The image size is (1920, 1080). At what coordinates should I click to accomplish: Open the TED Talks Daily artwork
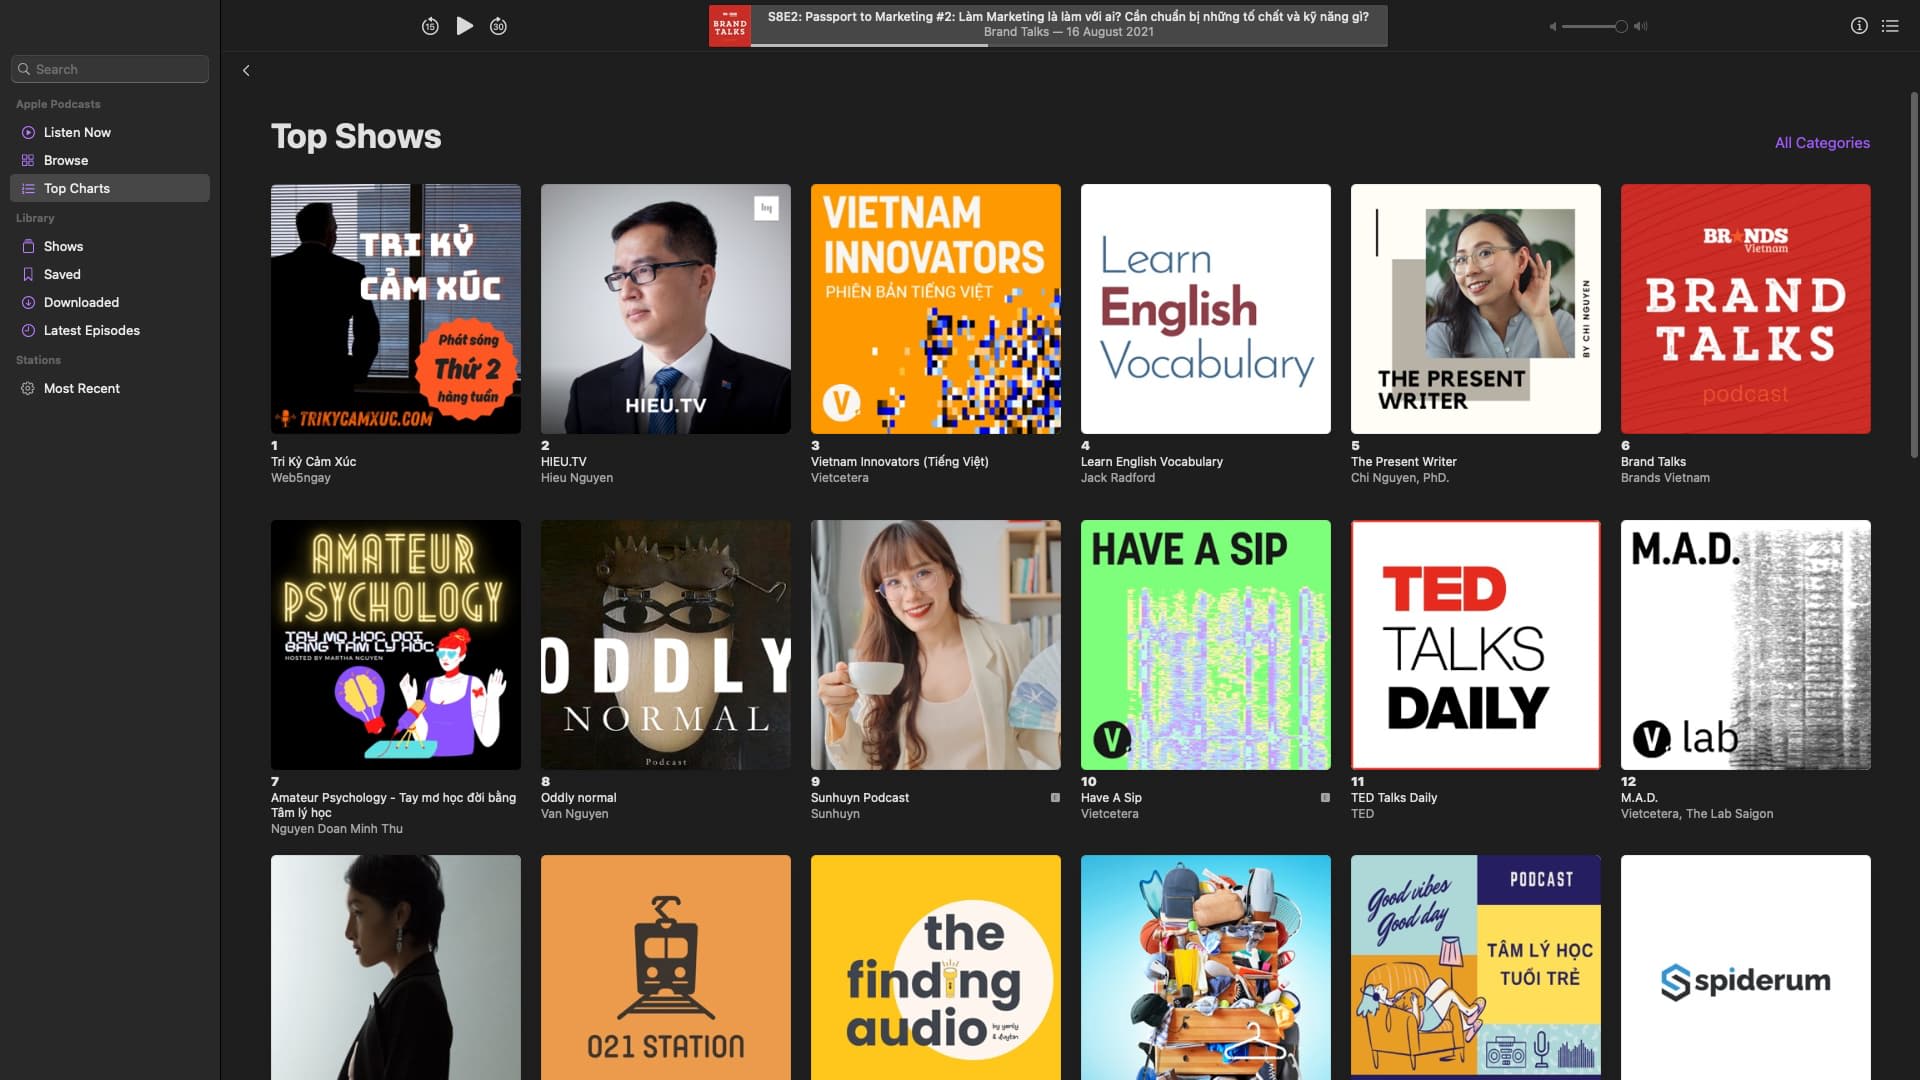(x=1475, y=645)
